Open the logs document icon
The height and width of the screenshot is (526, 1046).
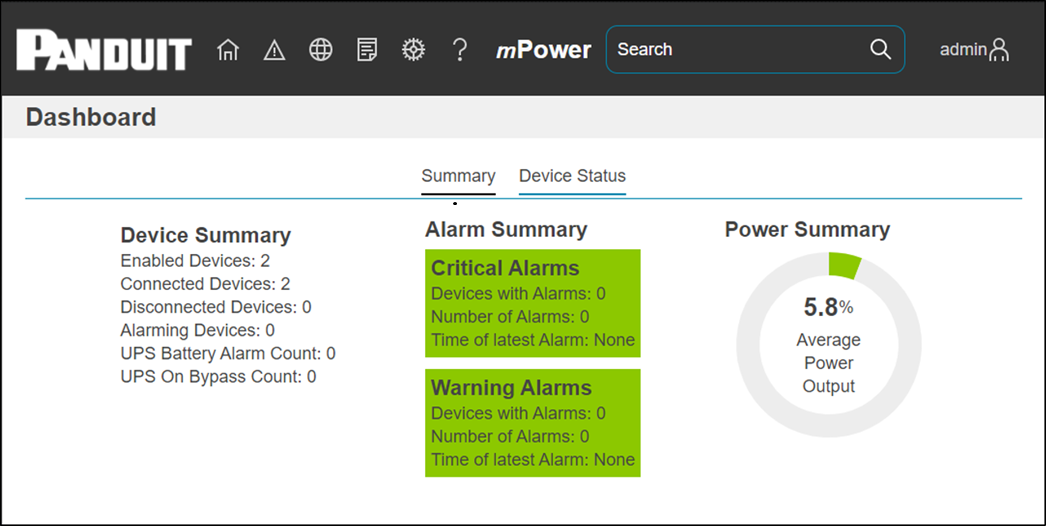click(x=367, y=50)
